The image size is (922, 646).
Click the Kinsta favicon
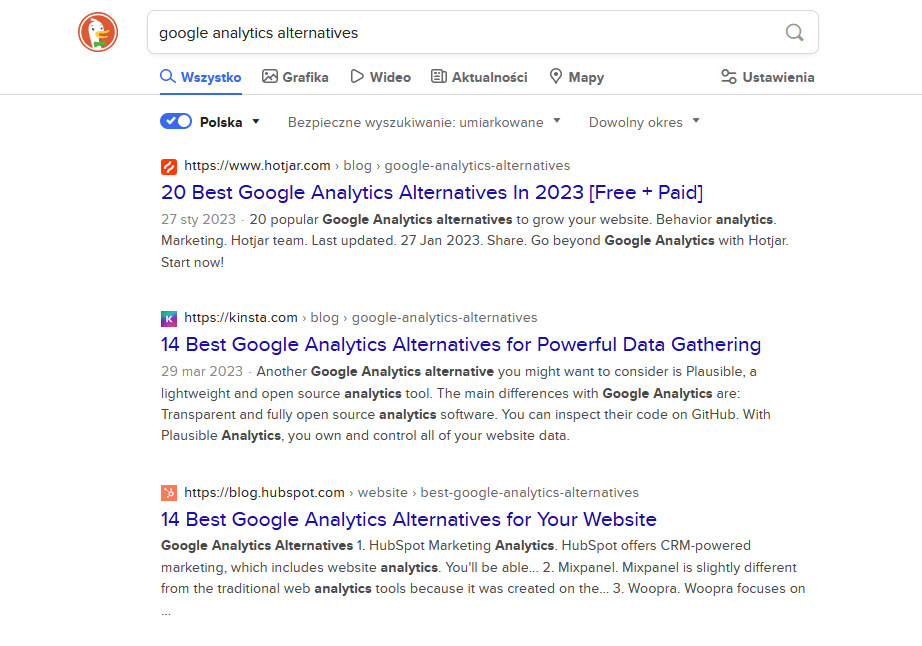coord(169,318)
